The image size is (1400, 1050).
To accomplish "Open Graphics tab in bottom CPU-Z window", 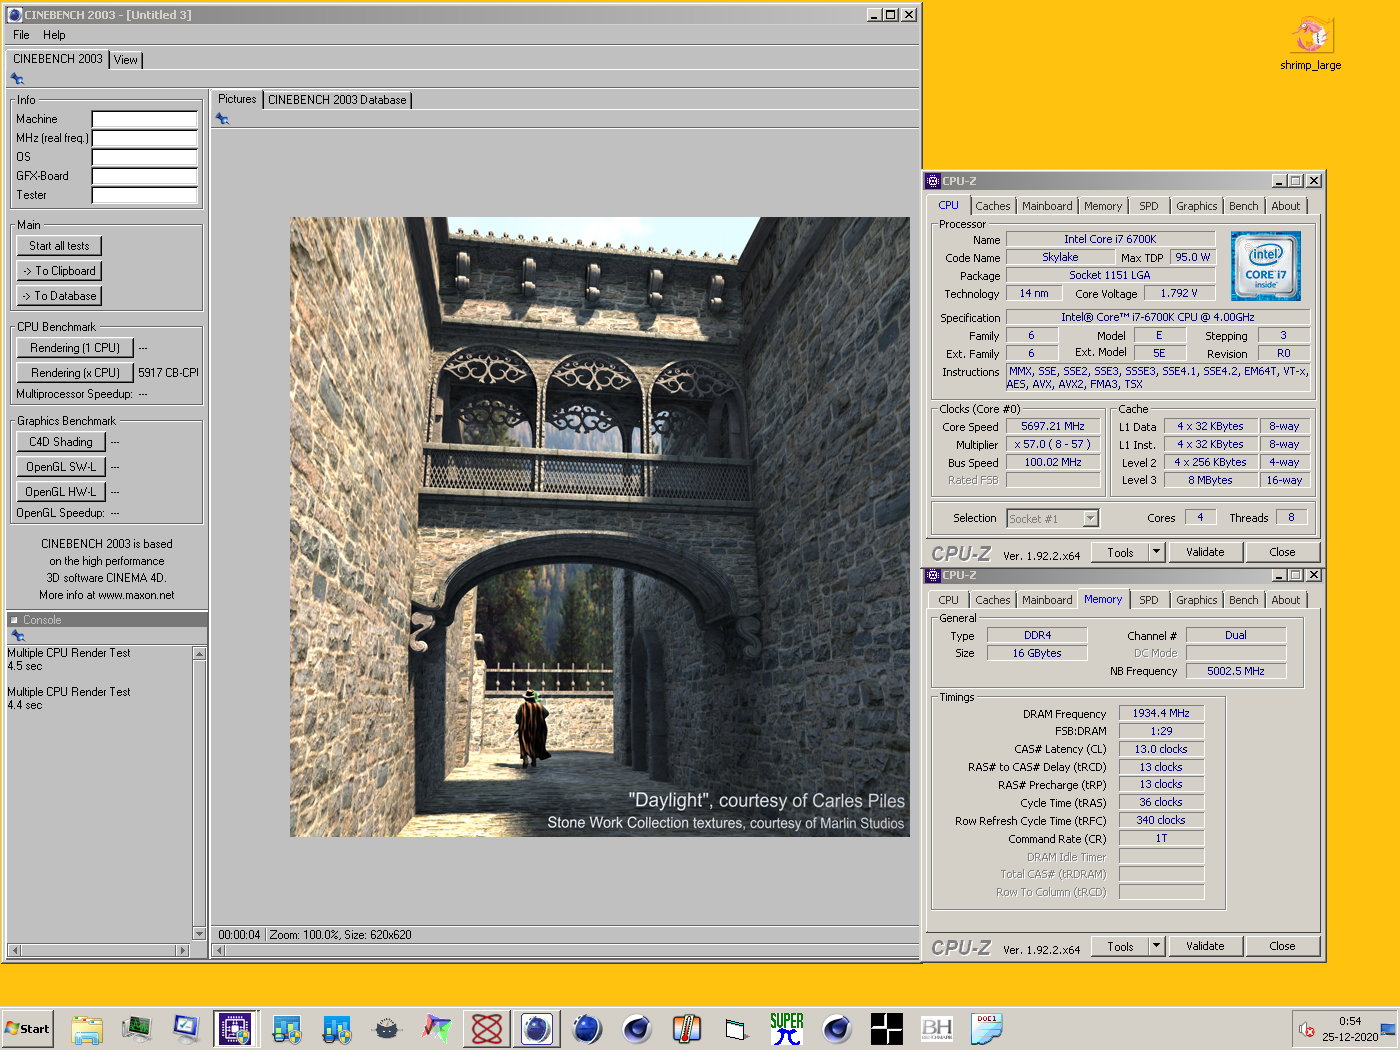I will point(1197,600).
